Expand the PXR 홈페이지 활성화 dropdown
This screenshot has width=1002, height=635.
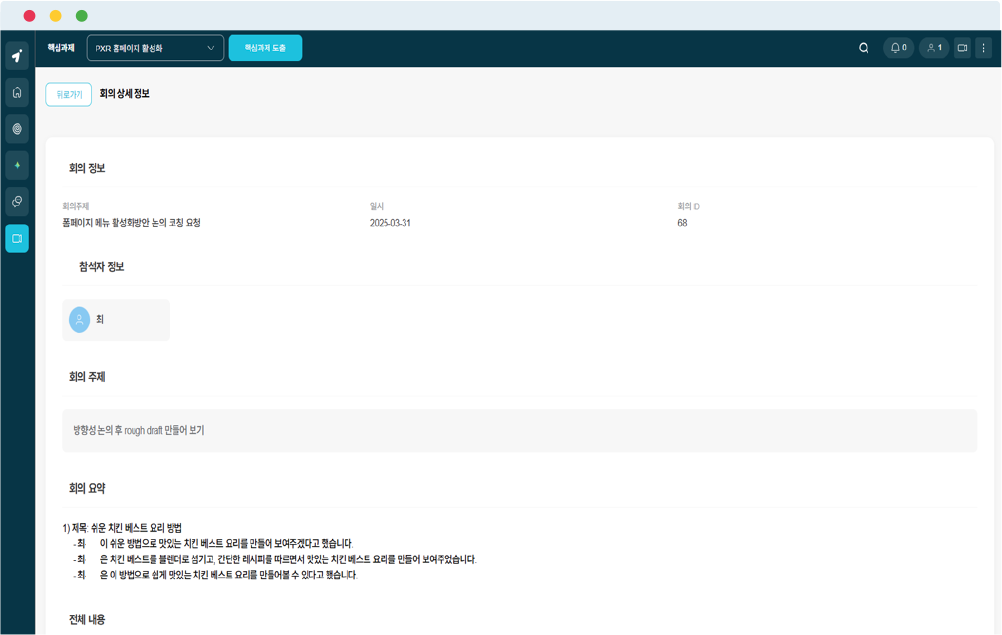(155, 48)
